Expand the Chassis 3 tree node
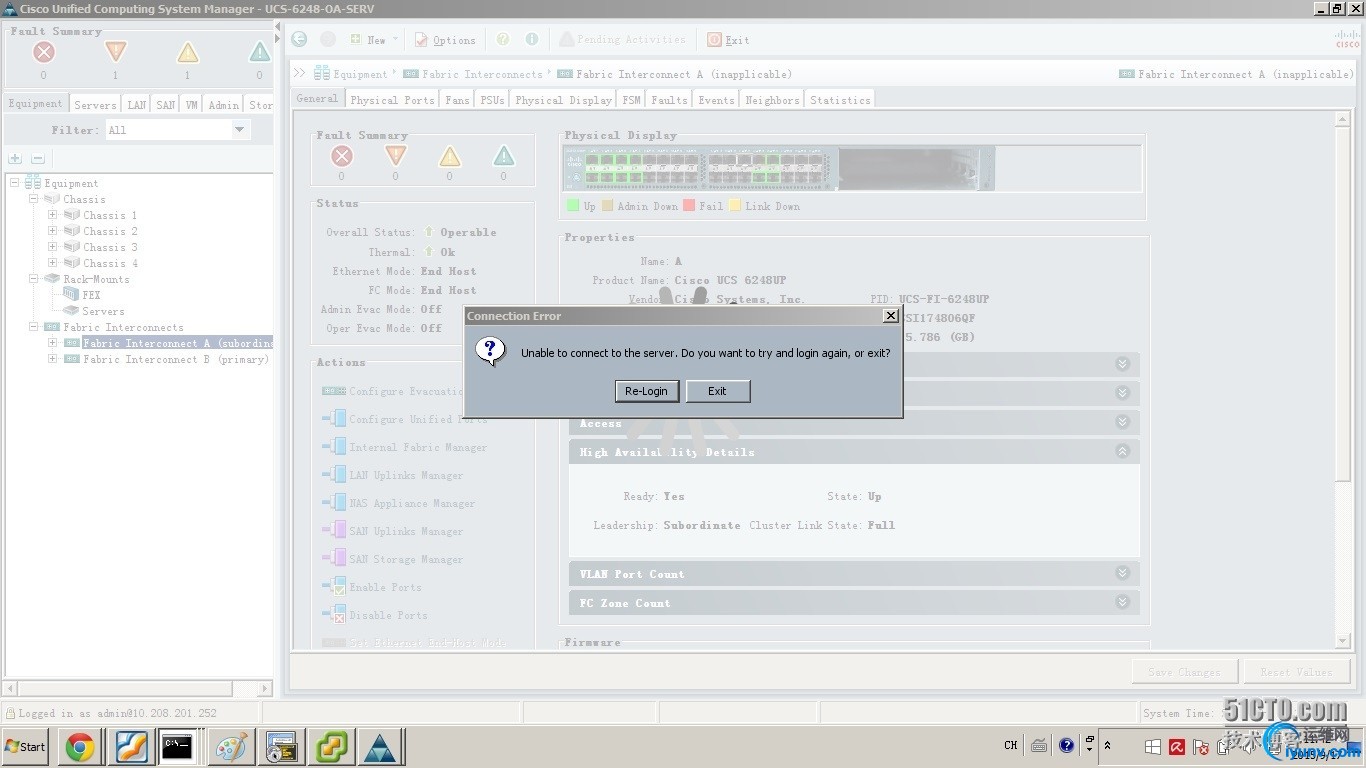1366x768 pixels. (x=53, y=247)
